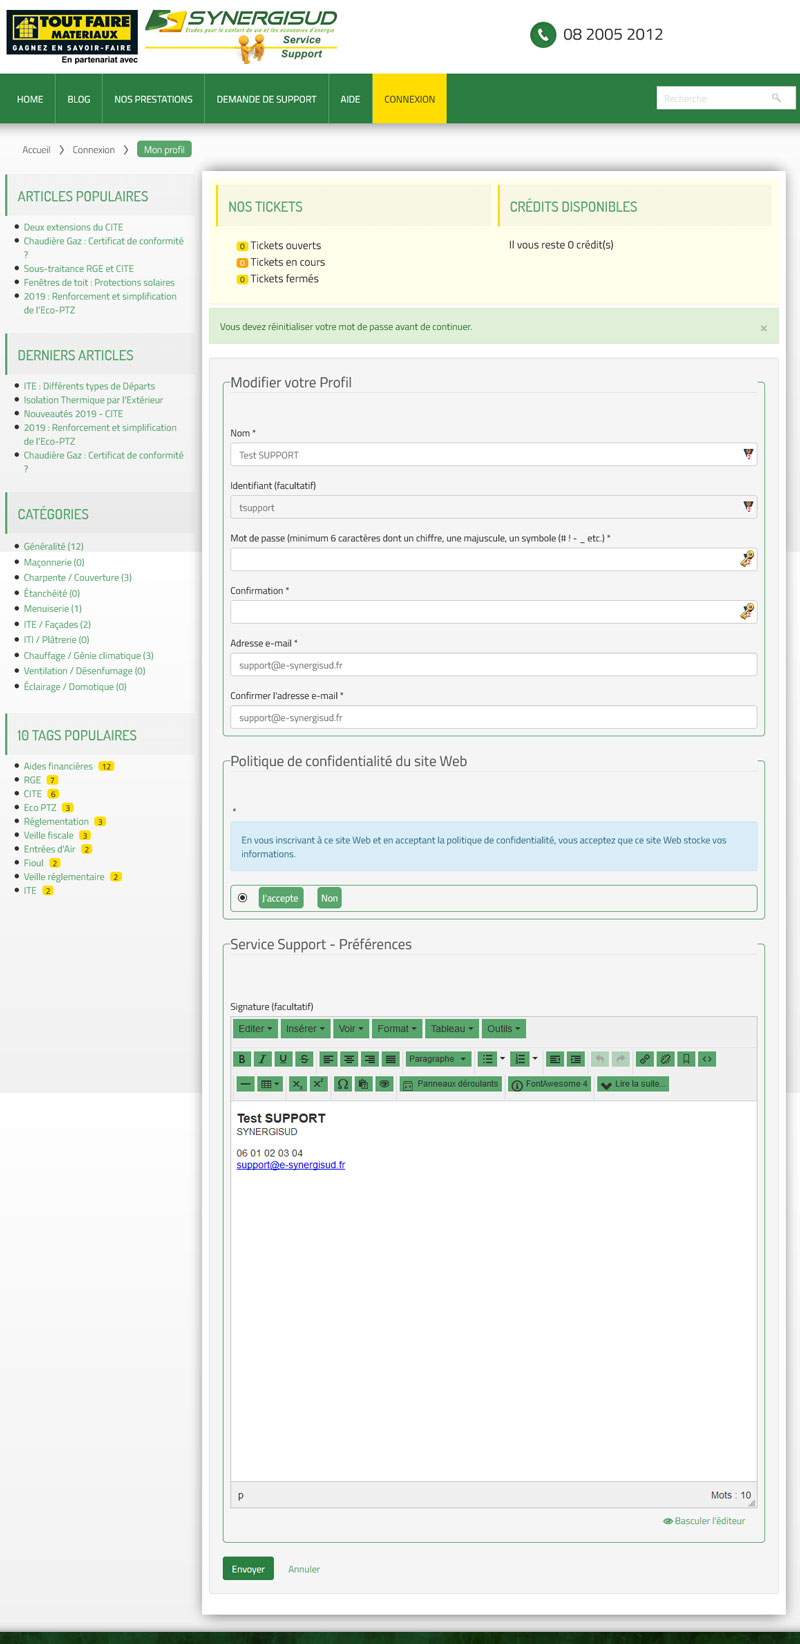Click the key icon in Confirmation field
Image resolution: width=800 pixels, height=1644 pixels.
(747, 611)
